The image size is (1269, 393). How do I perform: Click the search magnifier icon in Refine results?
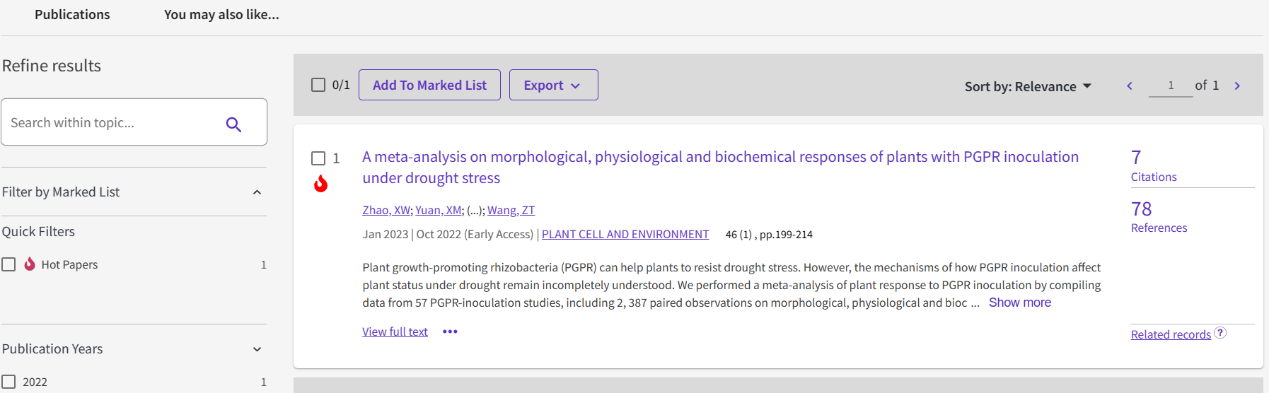point(234,124)
